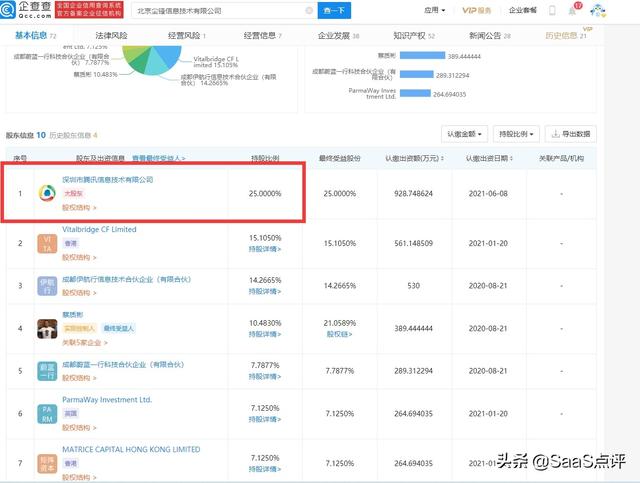Open the Qcc.com logo homepage link
640x483 pixels.
click(x=26, y=10)
